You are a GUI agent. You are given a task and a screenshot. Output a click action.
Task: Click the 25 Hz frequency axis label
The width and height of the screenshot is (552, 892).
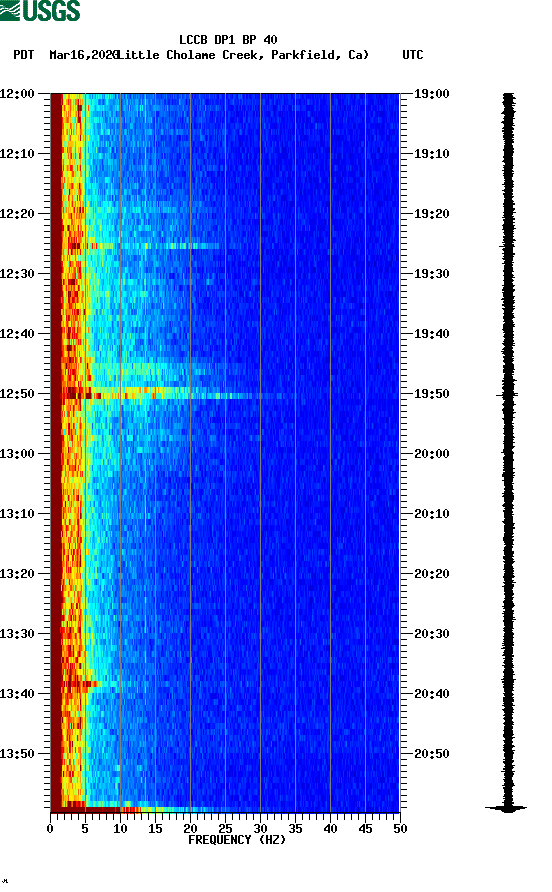tap(225, 829)
